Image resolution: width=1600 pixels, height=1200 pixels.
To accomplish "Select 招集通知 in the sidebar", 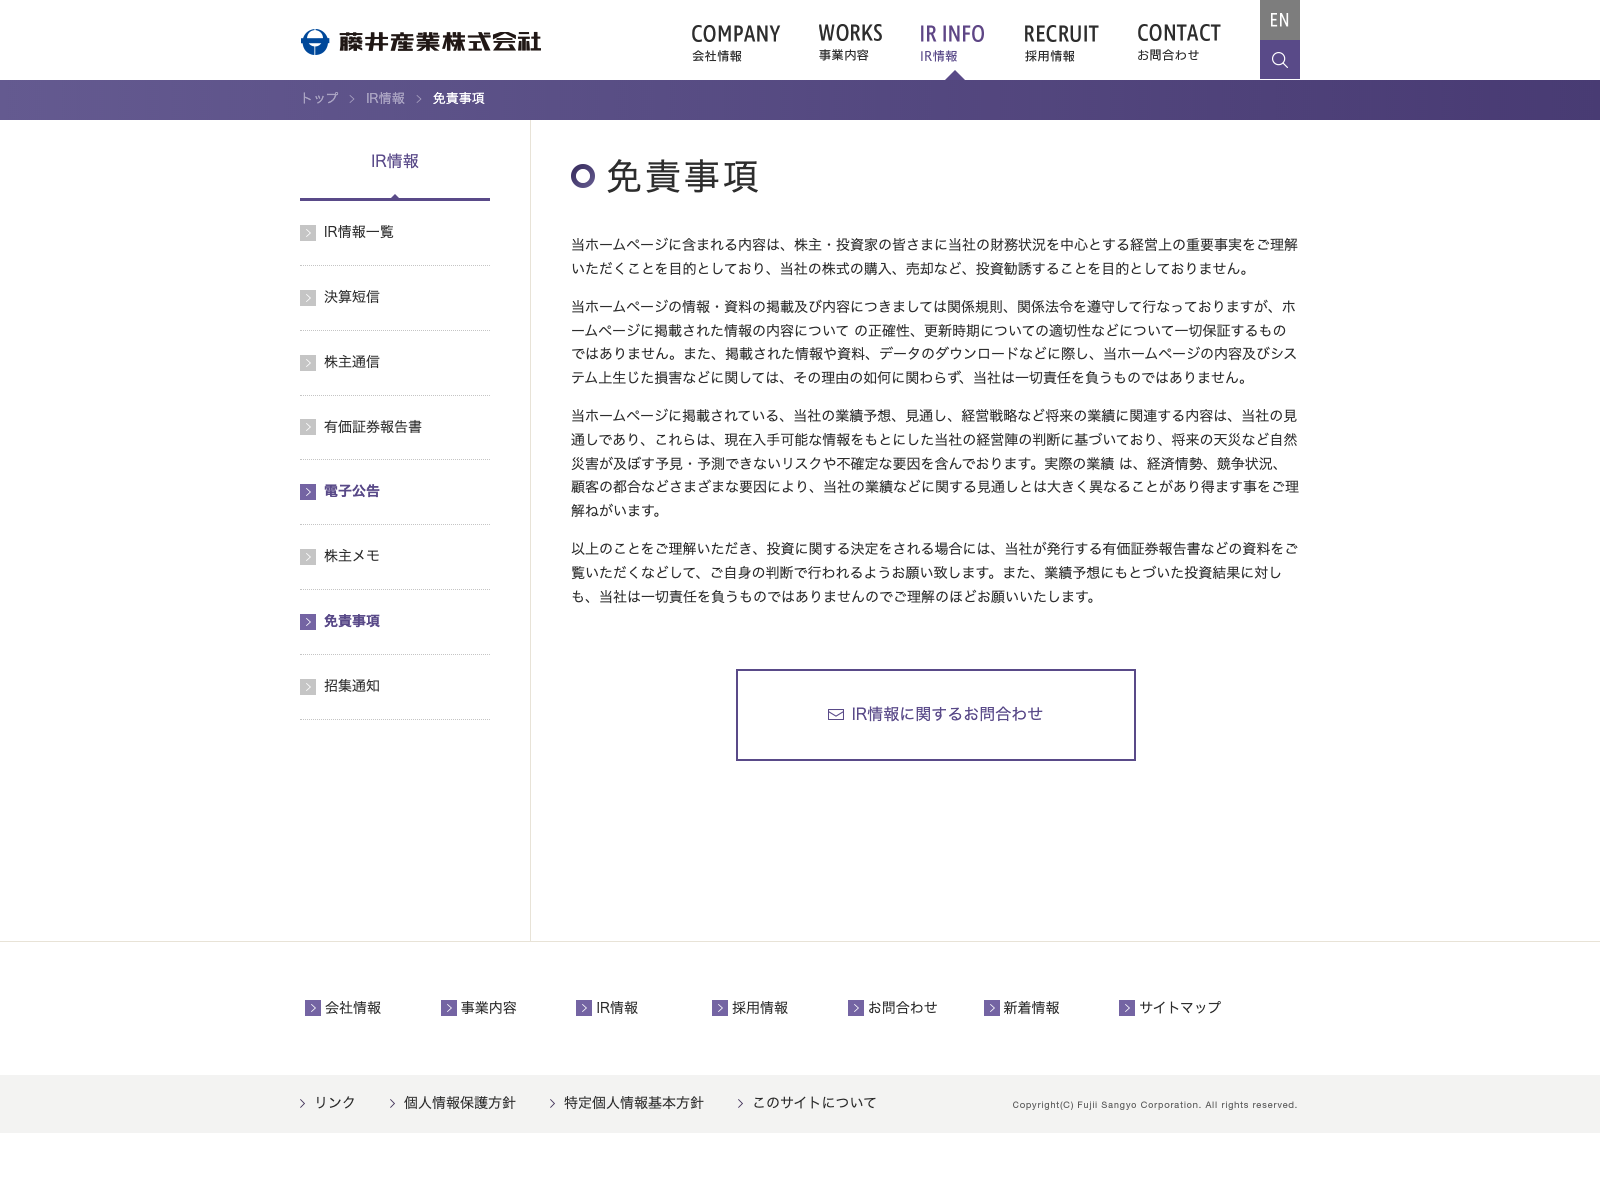I will click(351, 686).
